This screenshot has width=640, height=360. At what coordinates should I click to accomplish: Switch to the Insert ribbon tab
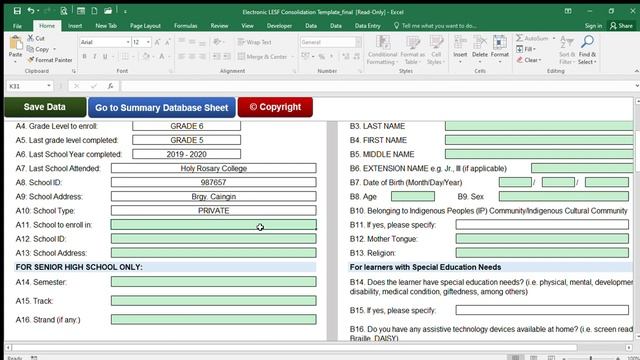tap(75, 26)
